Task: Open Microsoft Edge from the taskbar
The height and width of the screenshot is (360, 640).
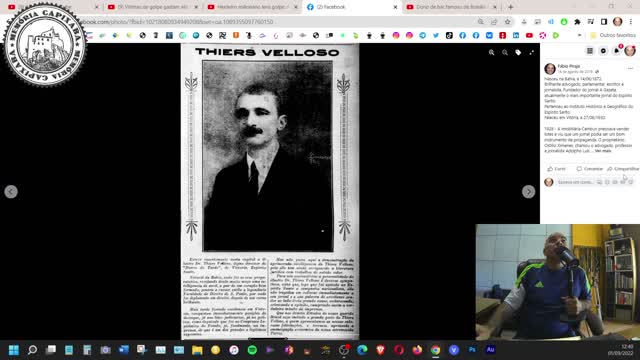Action: pos(362,350)
